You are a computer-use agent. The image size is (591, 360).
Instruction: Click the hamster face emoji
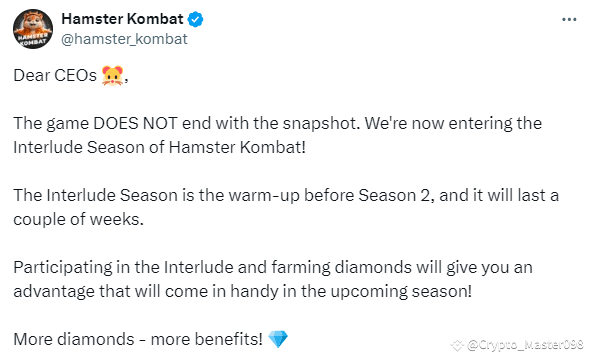click(x=112, y=75)
